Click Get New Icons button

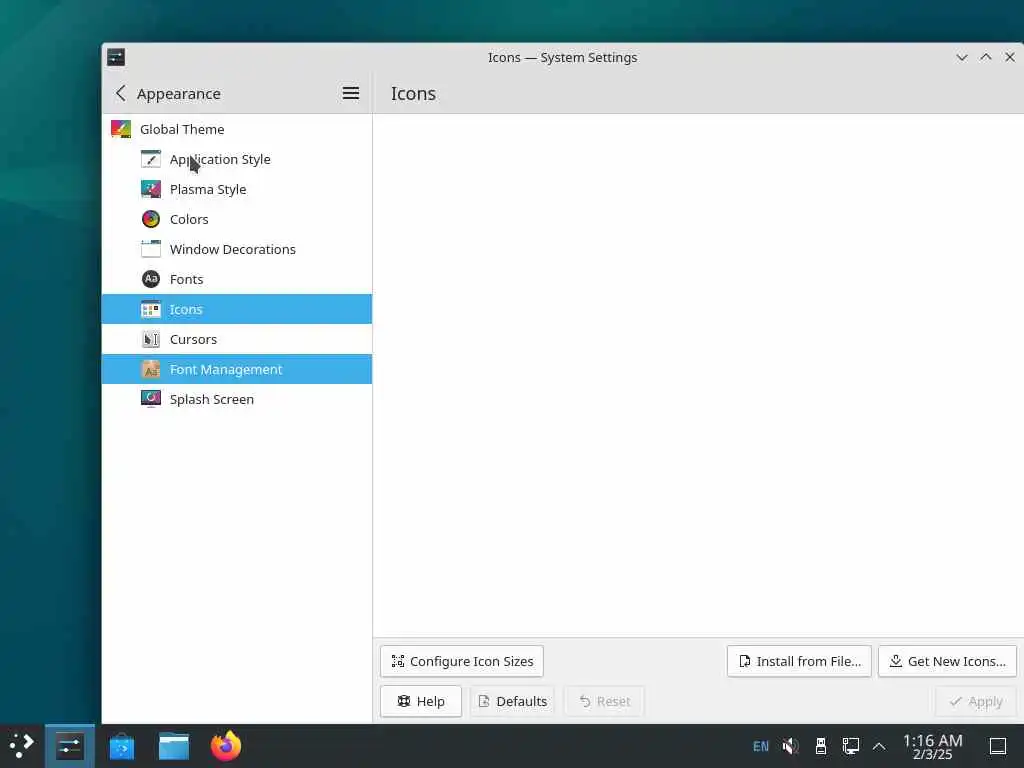(x=948, y=662)
